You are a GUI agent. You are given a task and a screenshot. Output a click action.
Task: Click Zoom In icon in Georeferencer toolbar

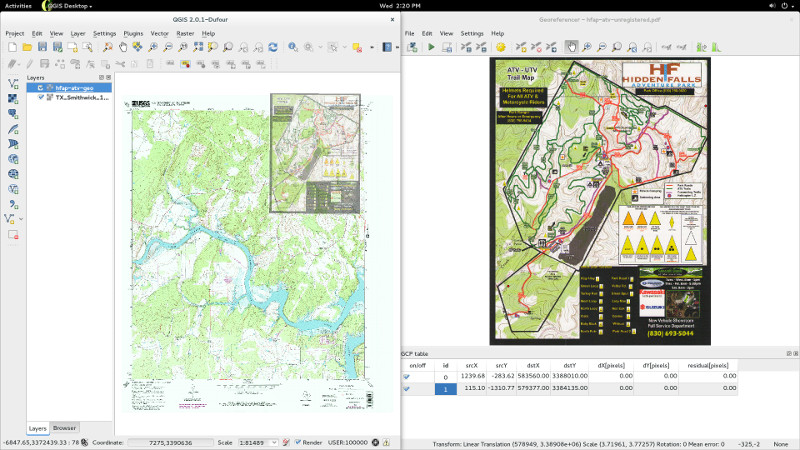(x=587, y=47)
